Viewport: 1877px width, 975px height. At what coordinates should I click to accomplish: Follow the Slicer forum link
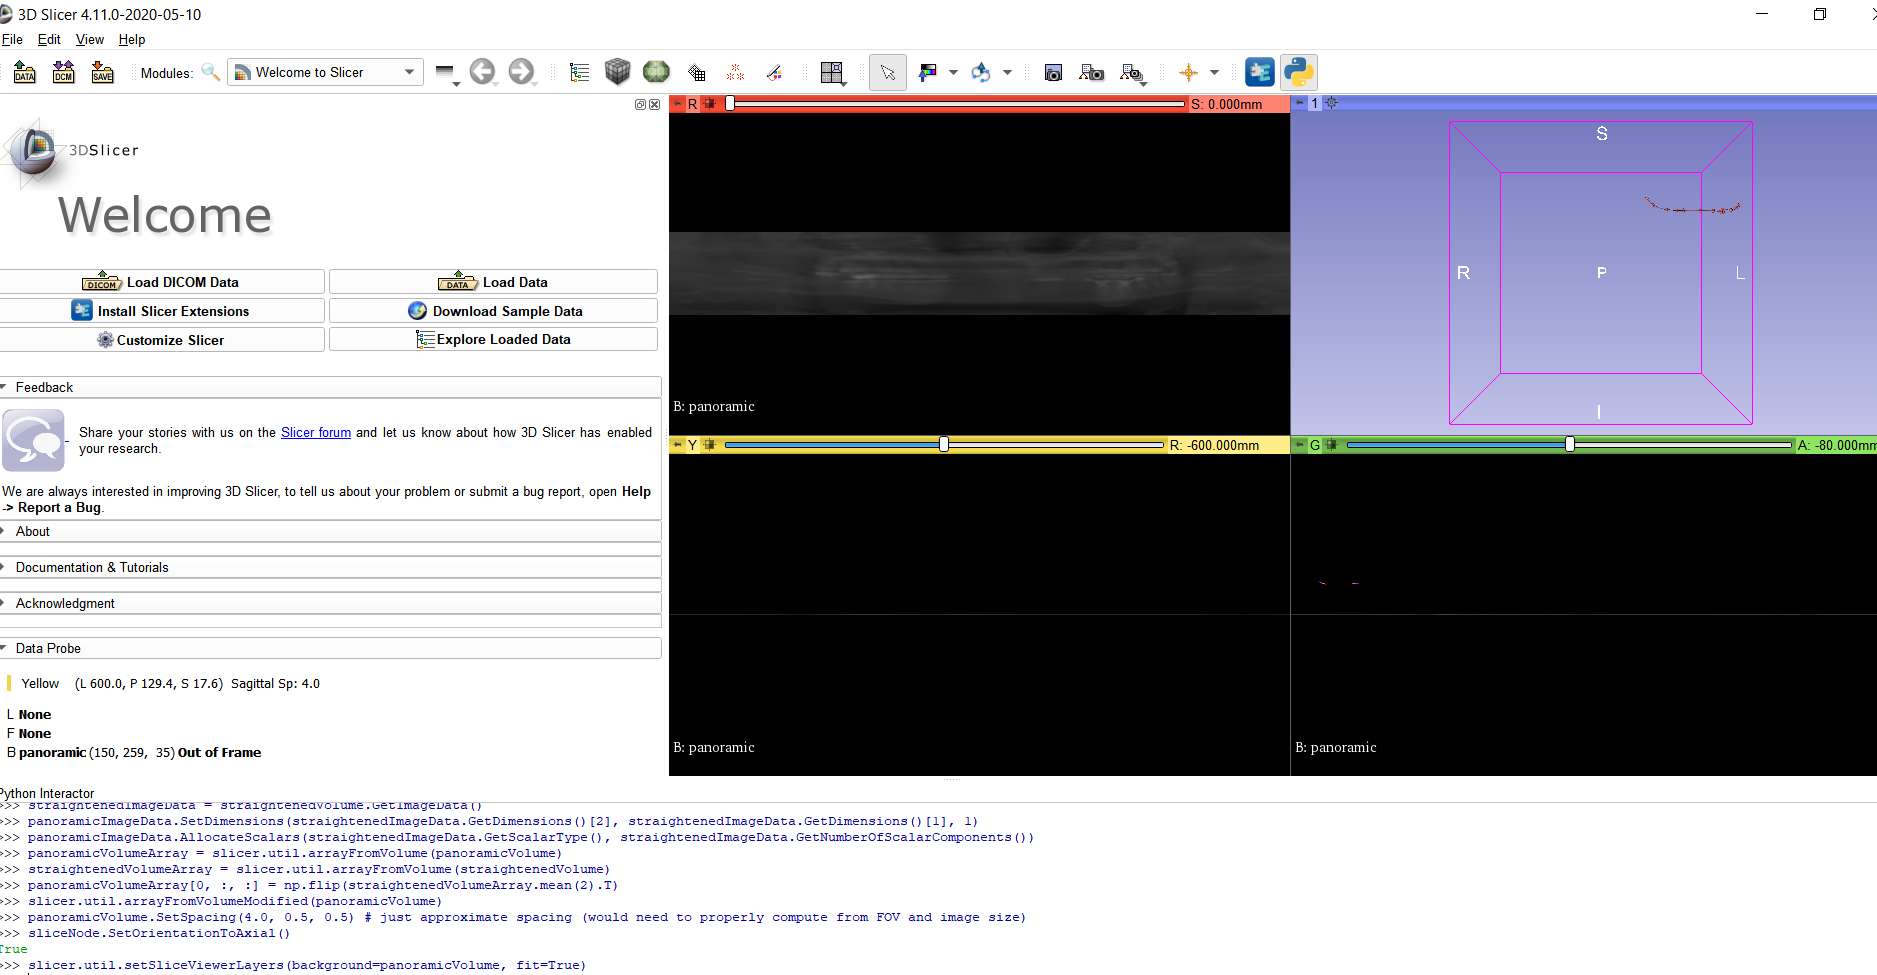tap(316, 433)
